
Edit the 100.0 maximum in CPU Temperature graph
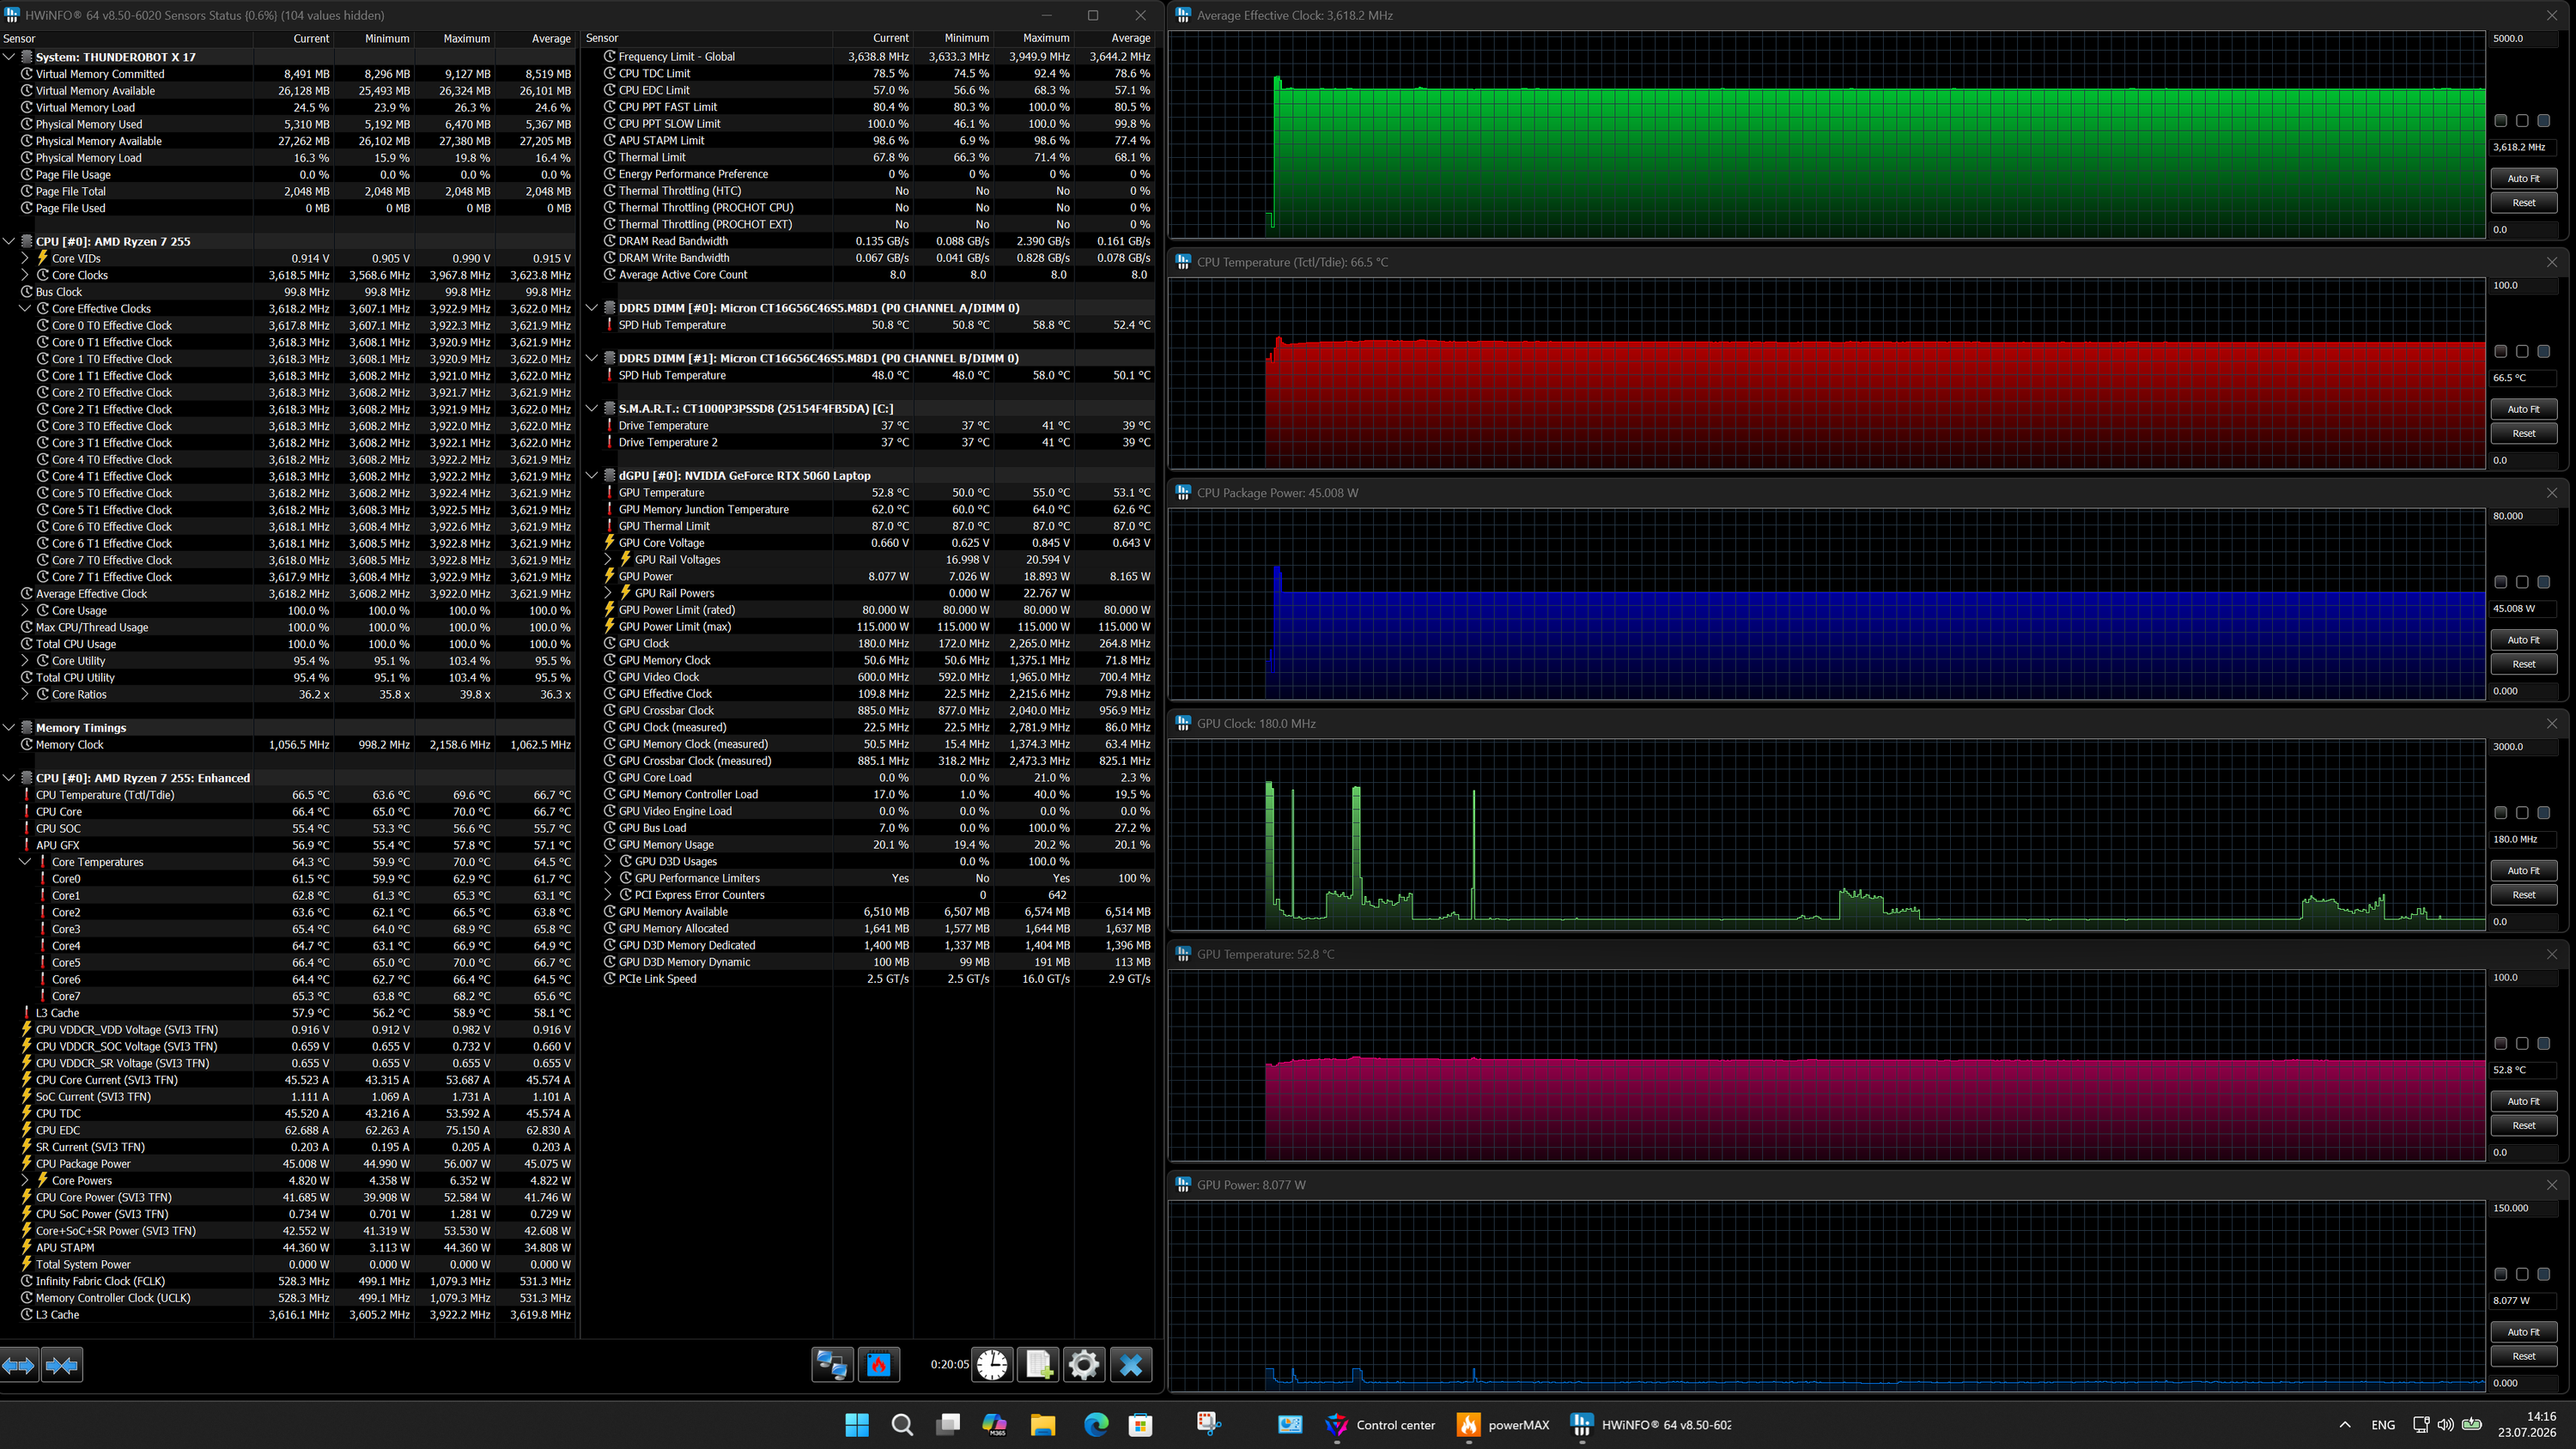(2523, 285)
